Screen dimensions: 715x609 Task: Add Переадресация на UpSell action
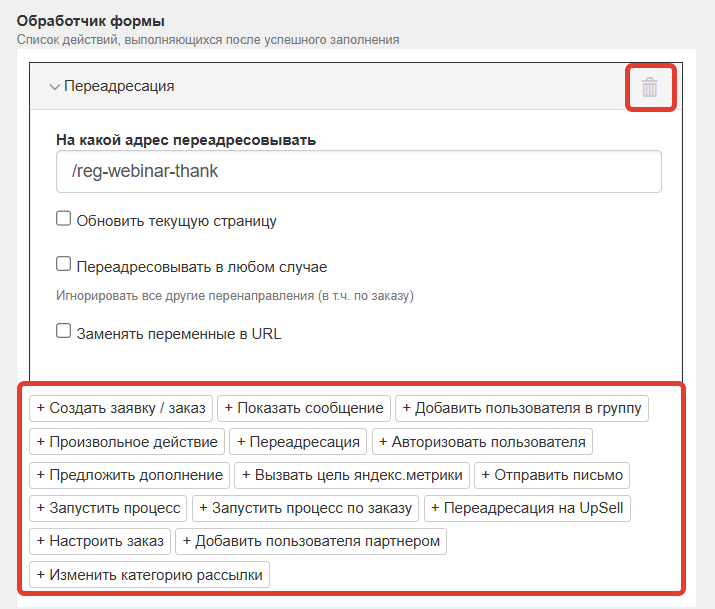(527, 508)
